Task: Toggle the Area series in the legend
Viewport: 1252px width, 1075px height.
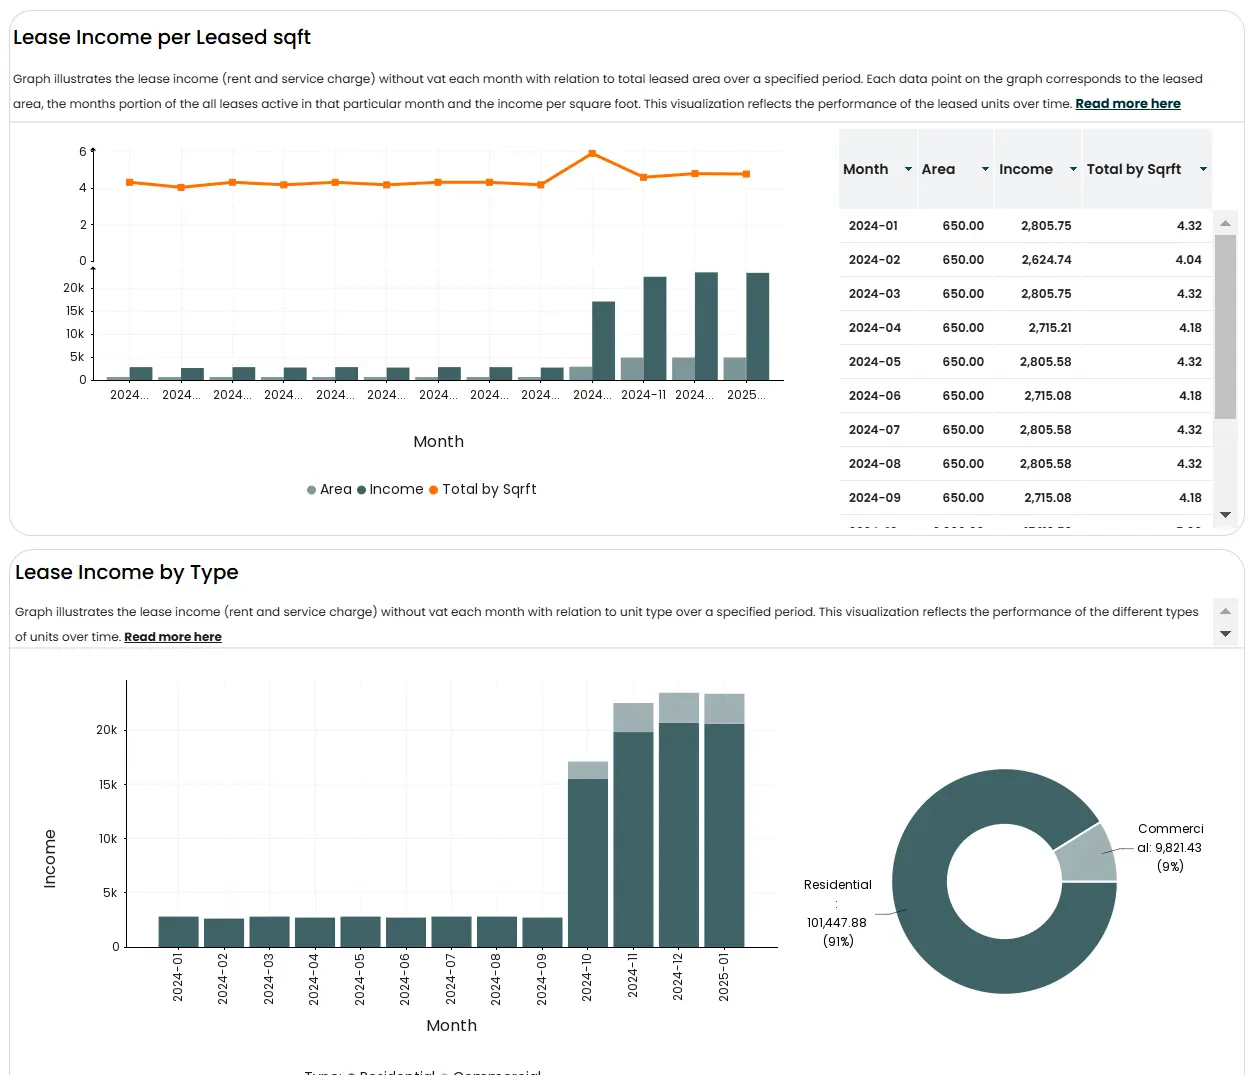Action: 330,489
